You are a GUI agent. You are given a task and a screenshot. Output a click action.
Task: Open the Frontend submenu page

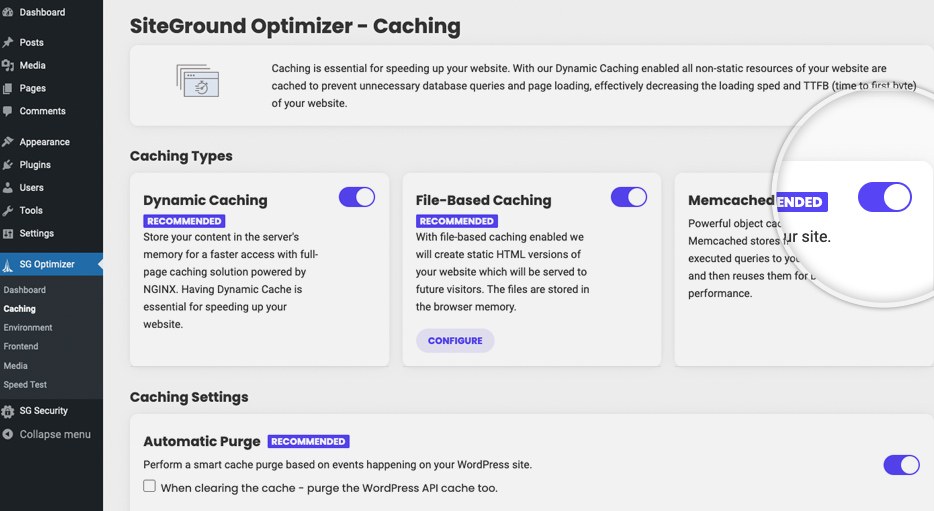21,346
